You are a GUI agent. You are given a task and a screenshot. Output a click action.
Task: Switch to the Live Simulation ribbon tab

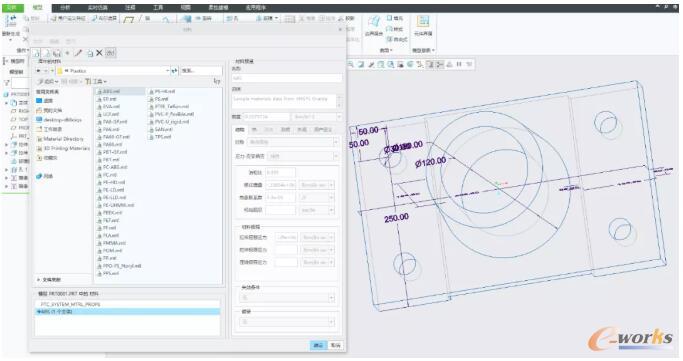coord(97,8)
